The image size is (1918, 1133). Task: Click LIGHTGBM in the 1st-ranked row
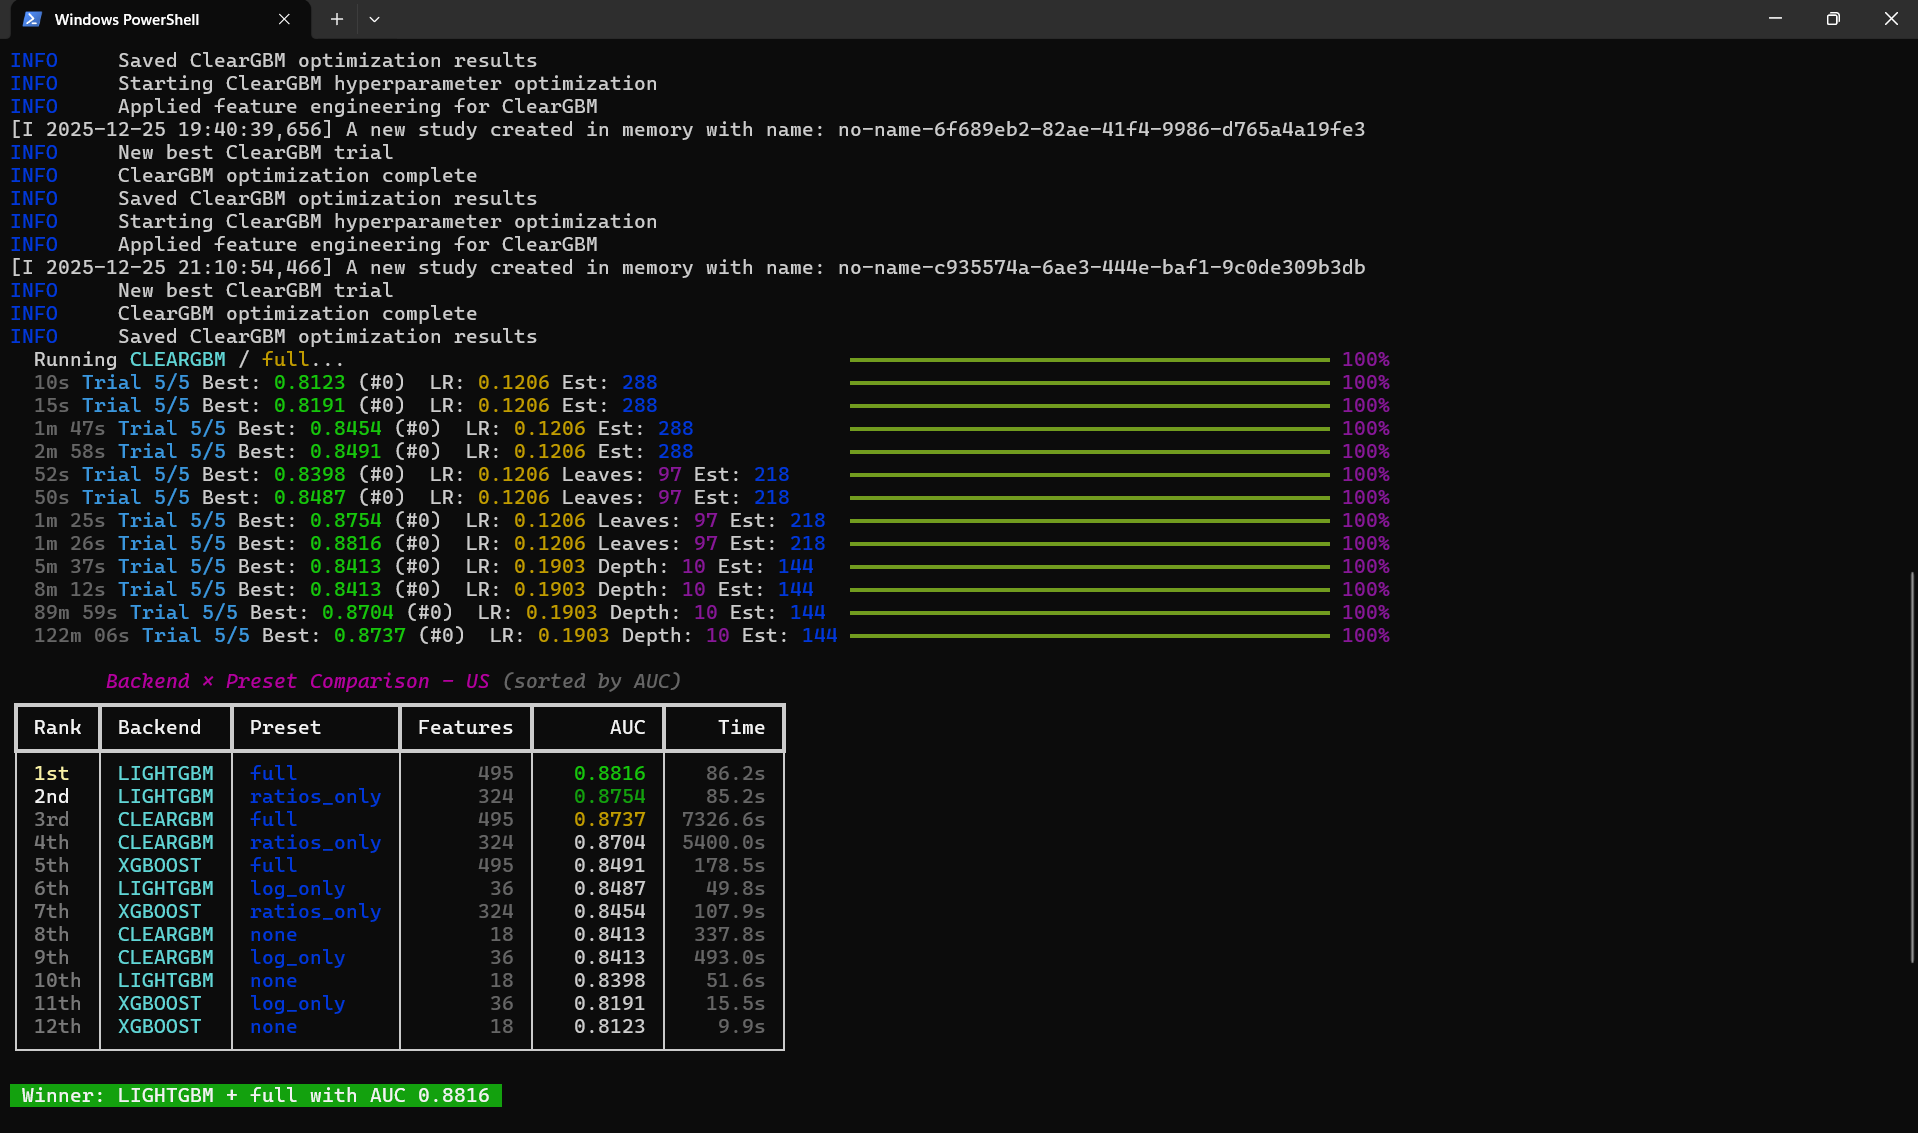click(165, 774)
